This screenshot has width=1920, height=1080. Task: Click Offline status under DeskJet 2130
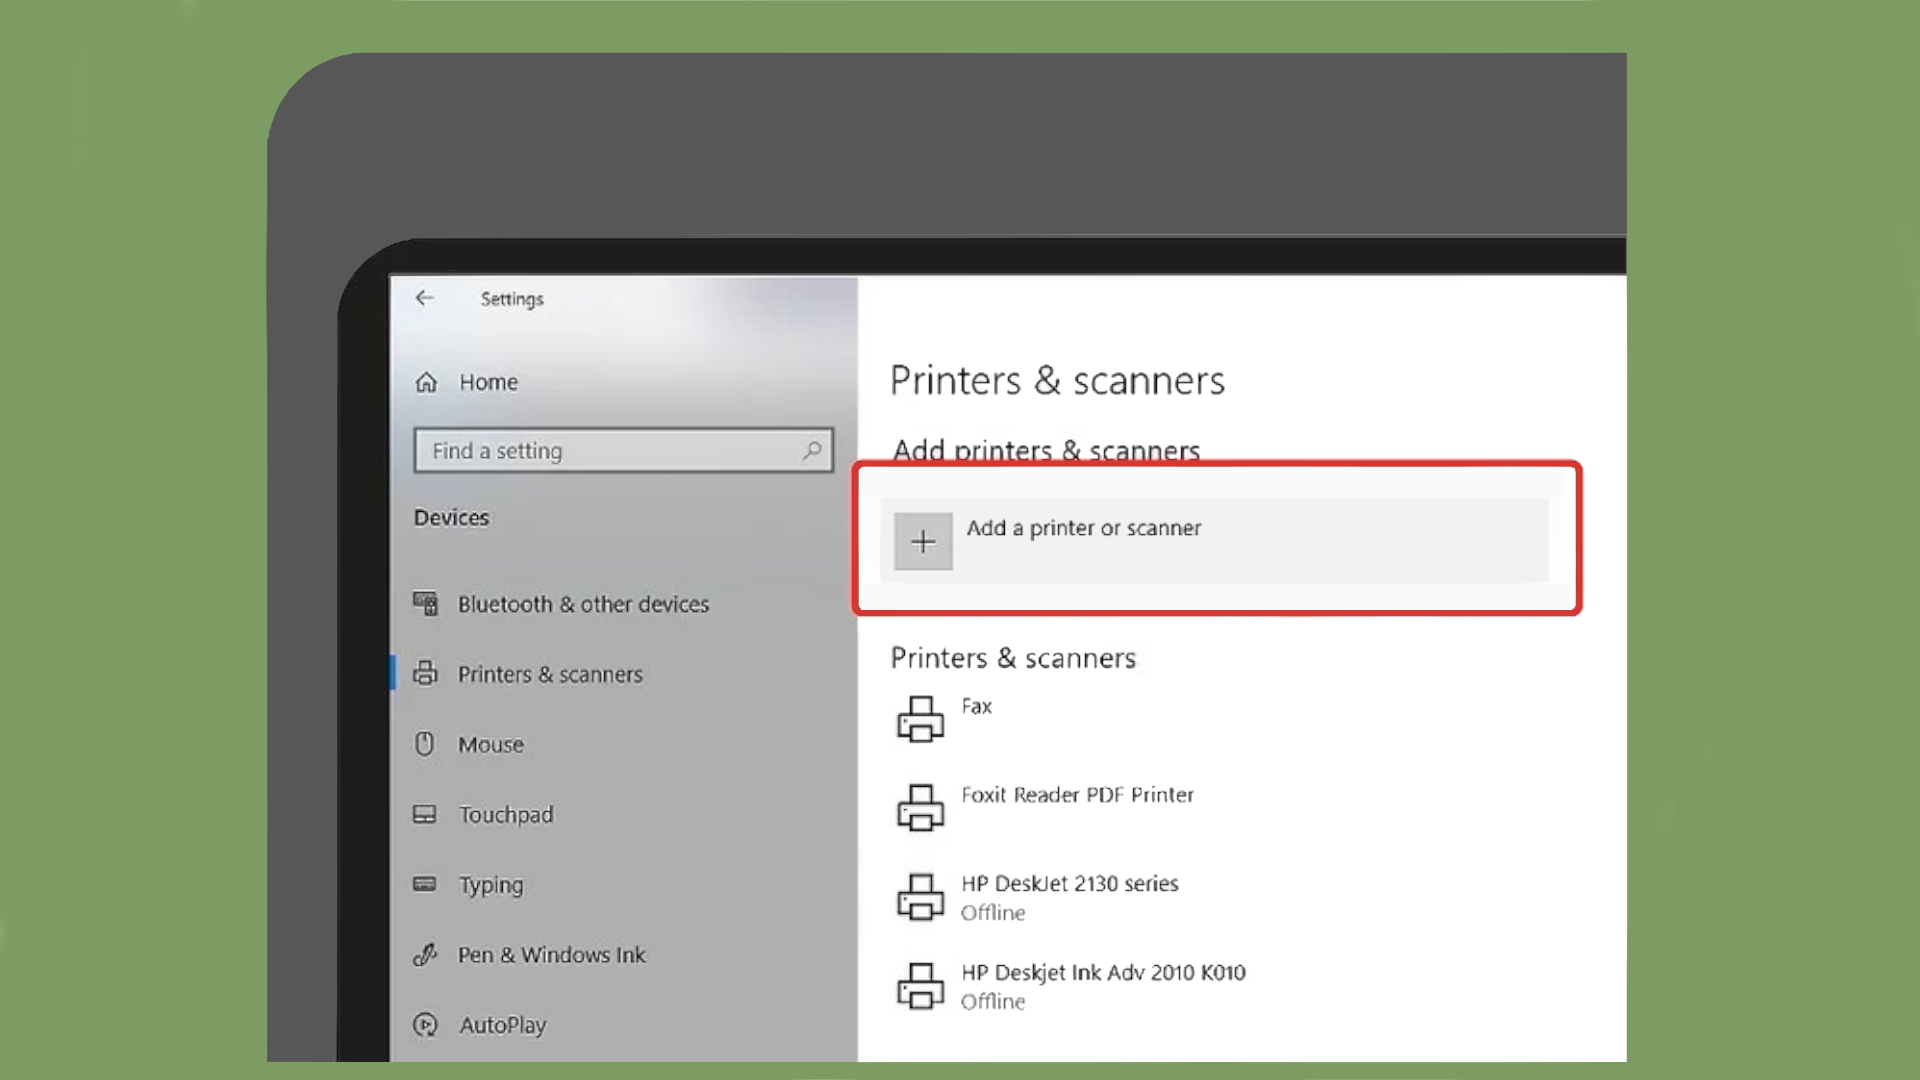[x=993, y=913]
